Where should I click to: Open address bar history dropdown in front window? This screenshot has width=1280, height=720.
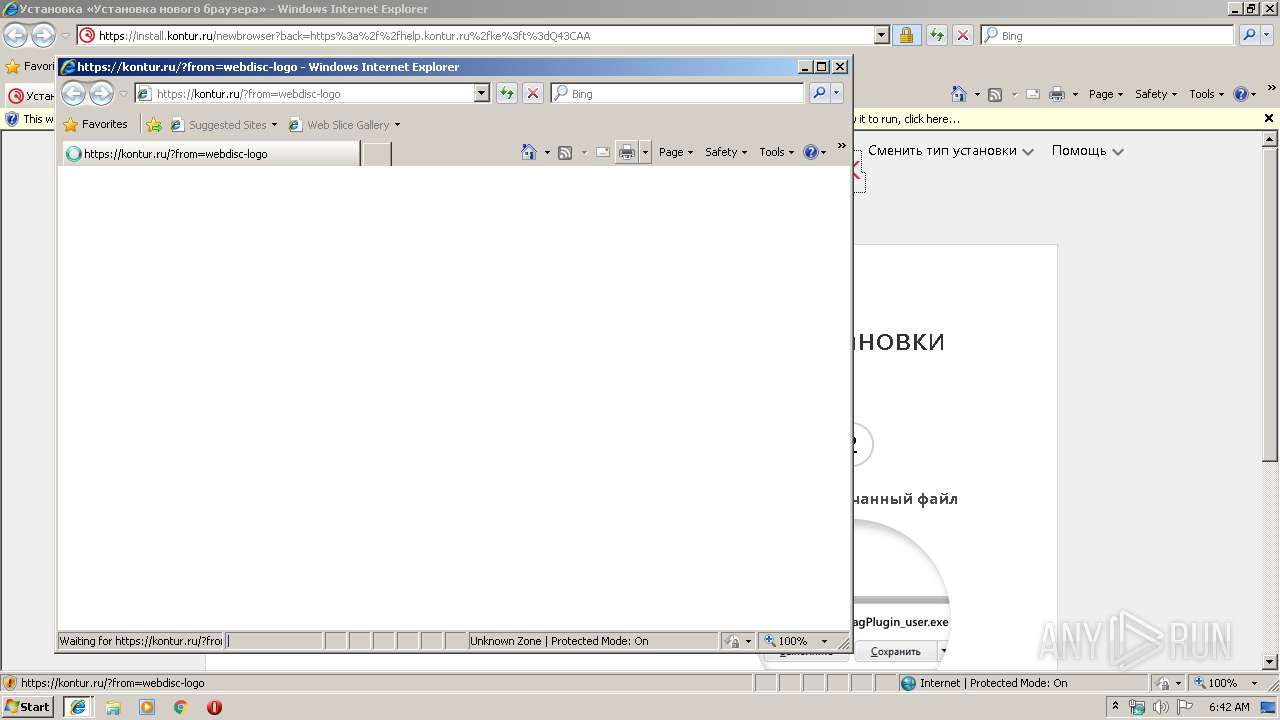(481, 93)
